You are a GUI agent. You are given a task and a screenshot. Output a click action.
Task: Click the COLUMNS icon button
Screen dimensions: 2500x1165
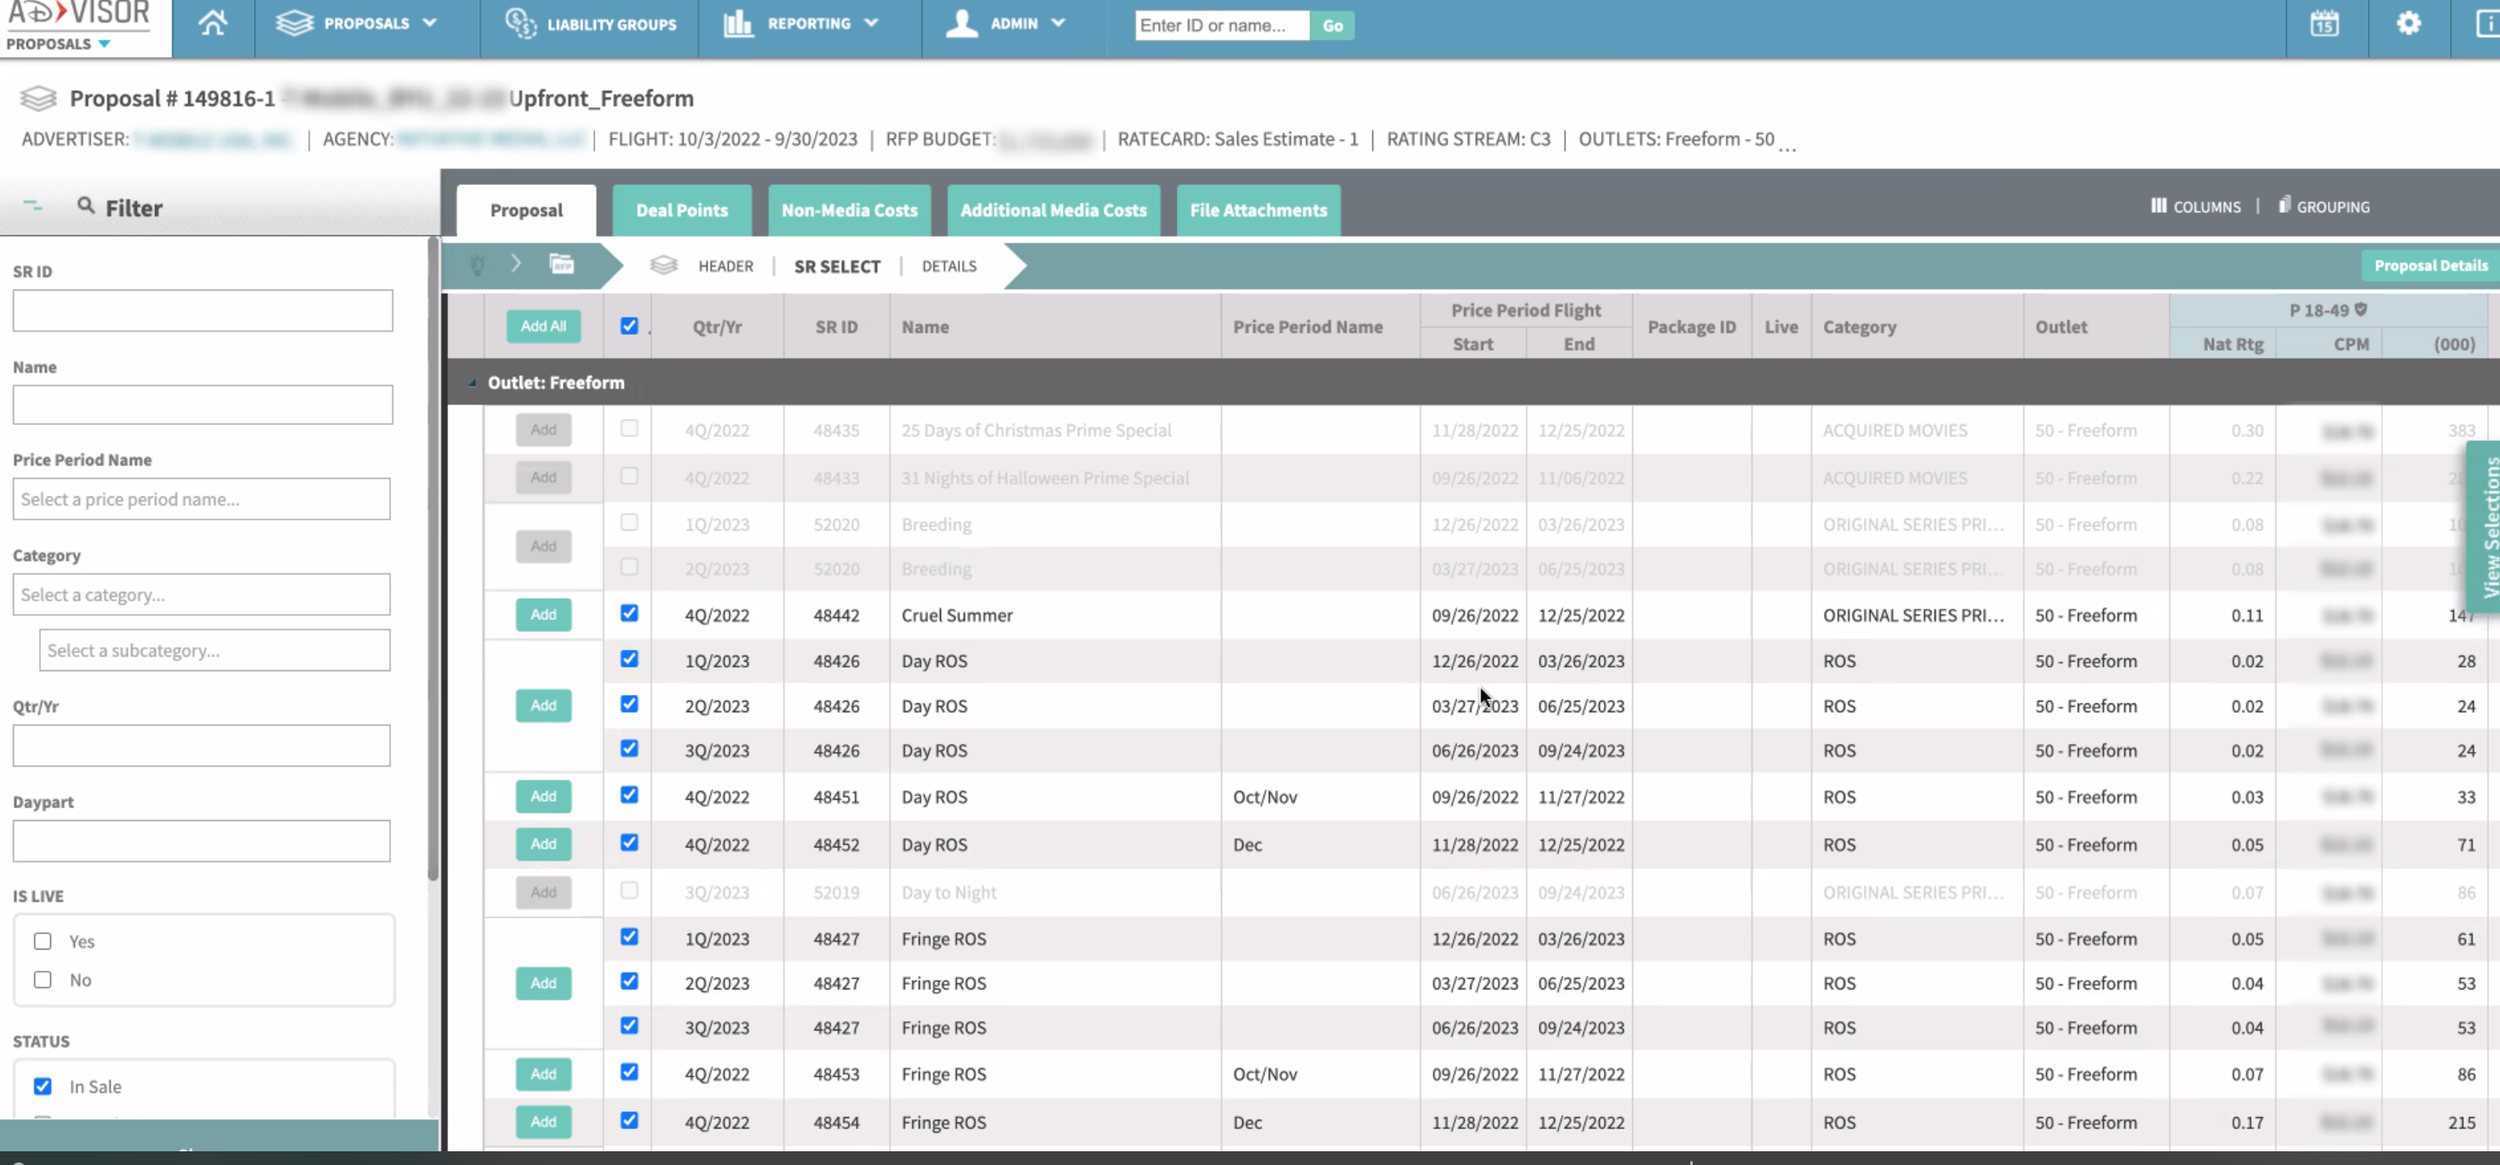[2196, 207]
